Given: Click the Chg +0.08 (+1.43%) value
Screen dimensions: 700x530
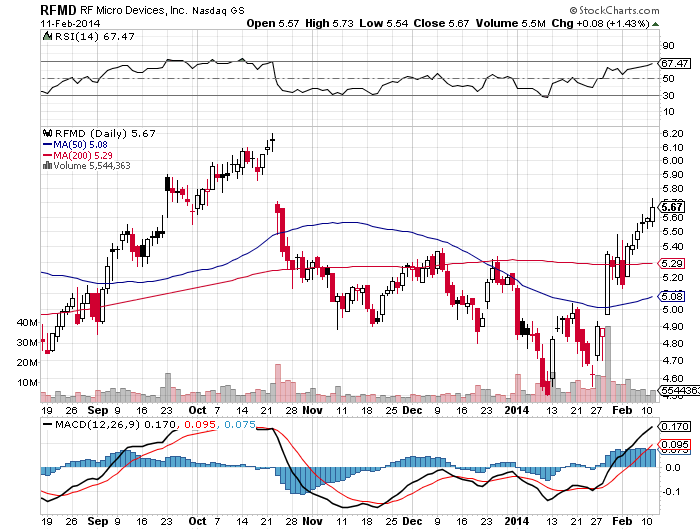Looking at the screenshot, I should point(600,23).
